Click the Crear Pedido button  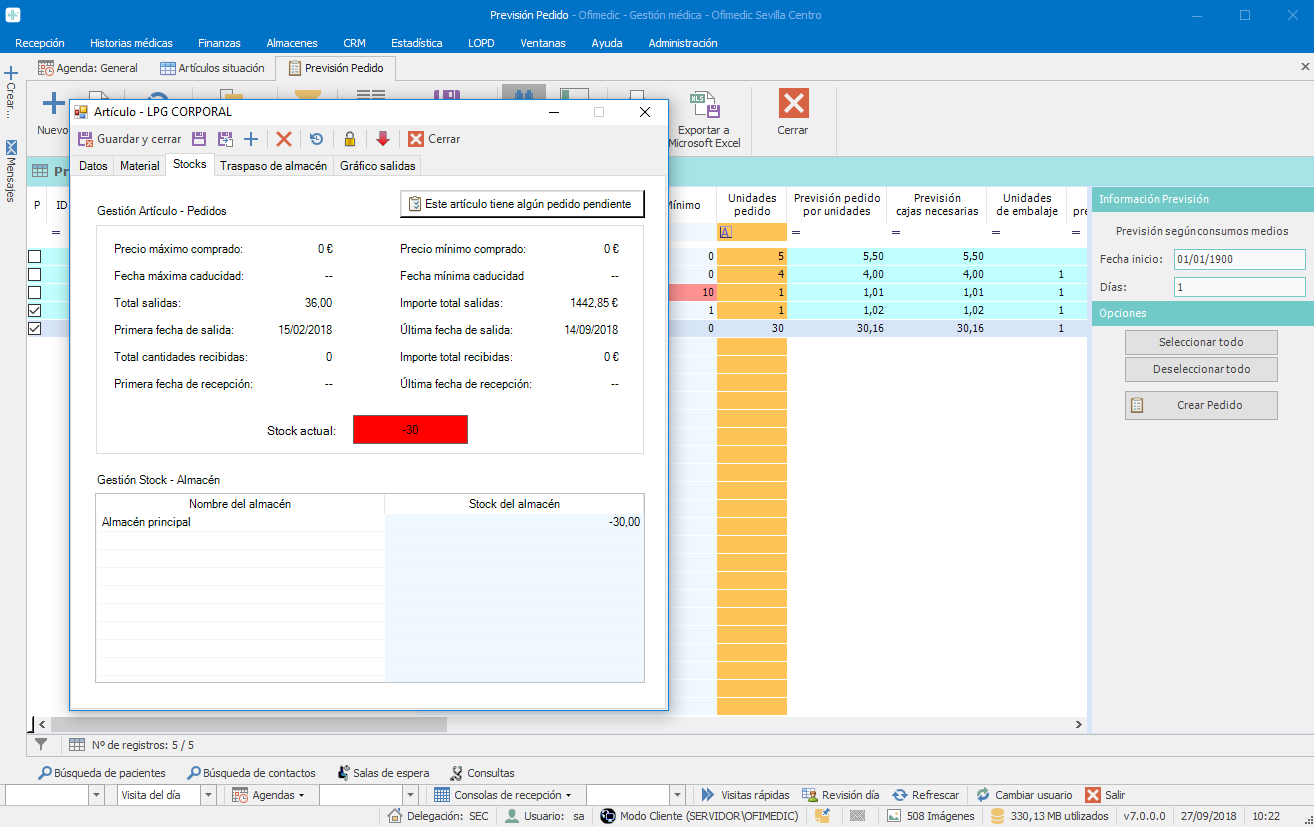click(x=1201, y=405)
